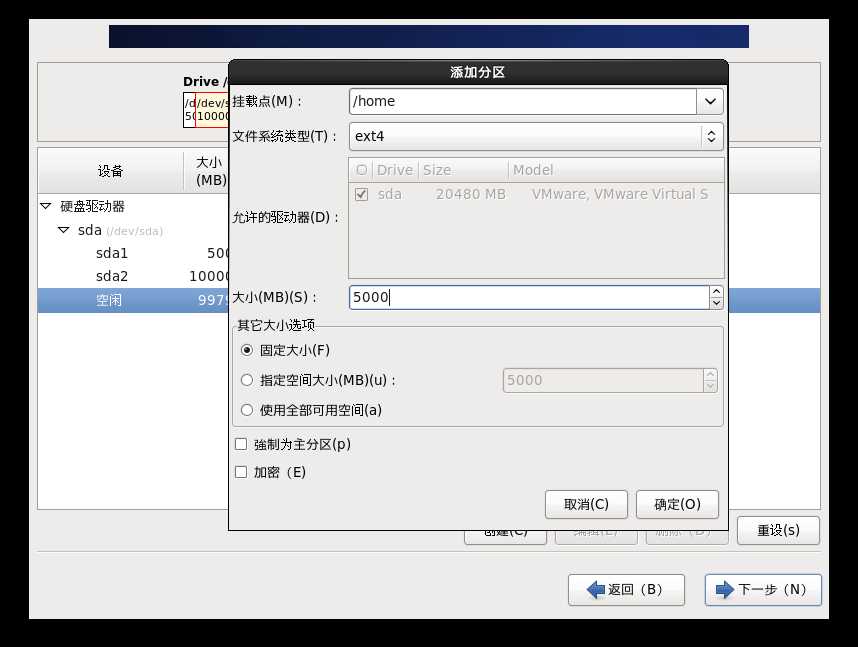The image size is (858, 647).
Task: Select the 空闲 free space row
Action: [134, 300]
